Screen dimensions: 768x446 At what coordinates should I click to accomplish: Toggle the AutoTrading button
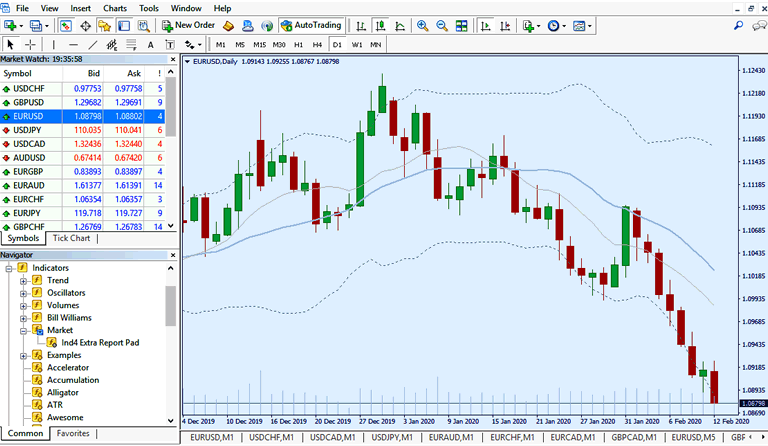(x=311, y=25)
